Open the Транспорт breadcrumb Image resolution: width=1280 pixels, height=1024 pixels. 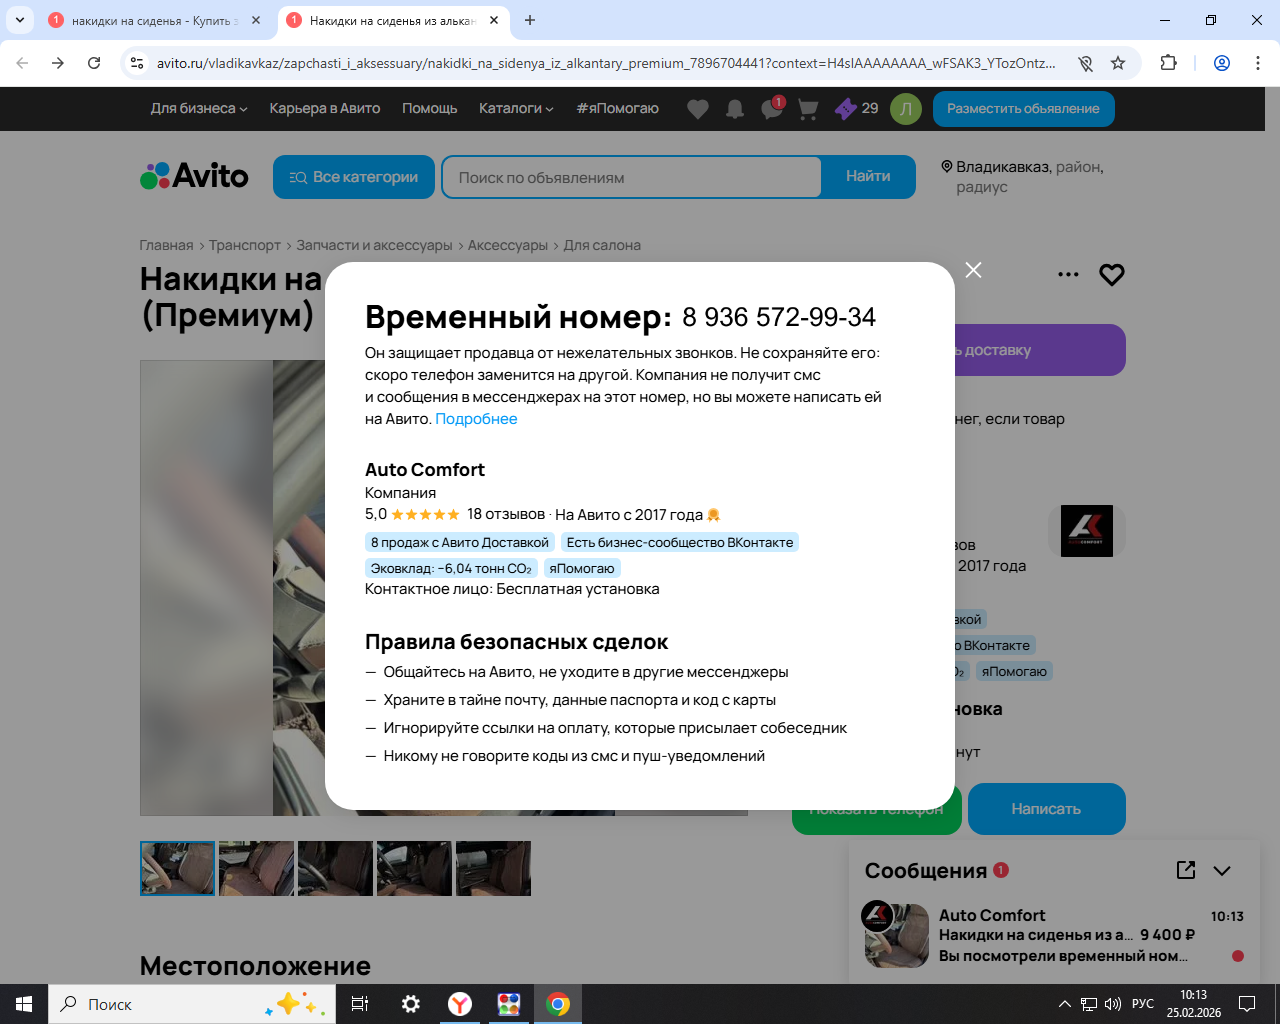point(245,245)
